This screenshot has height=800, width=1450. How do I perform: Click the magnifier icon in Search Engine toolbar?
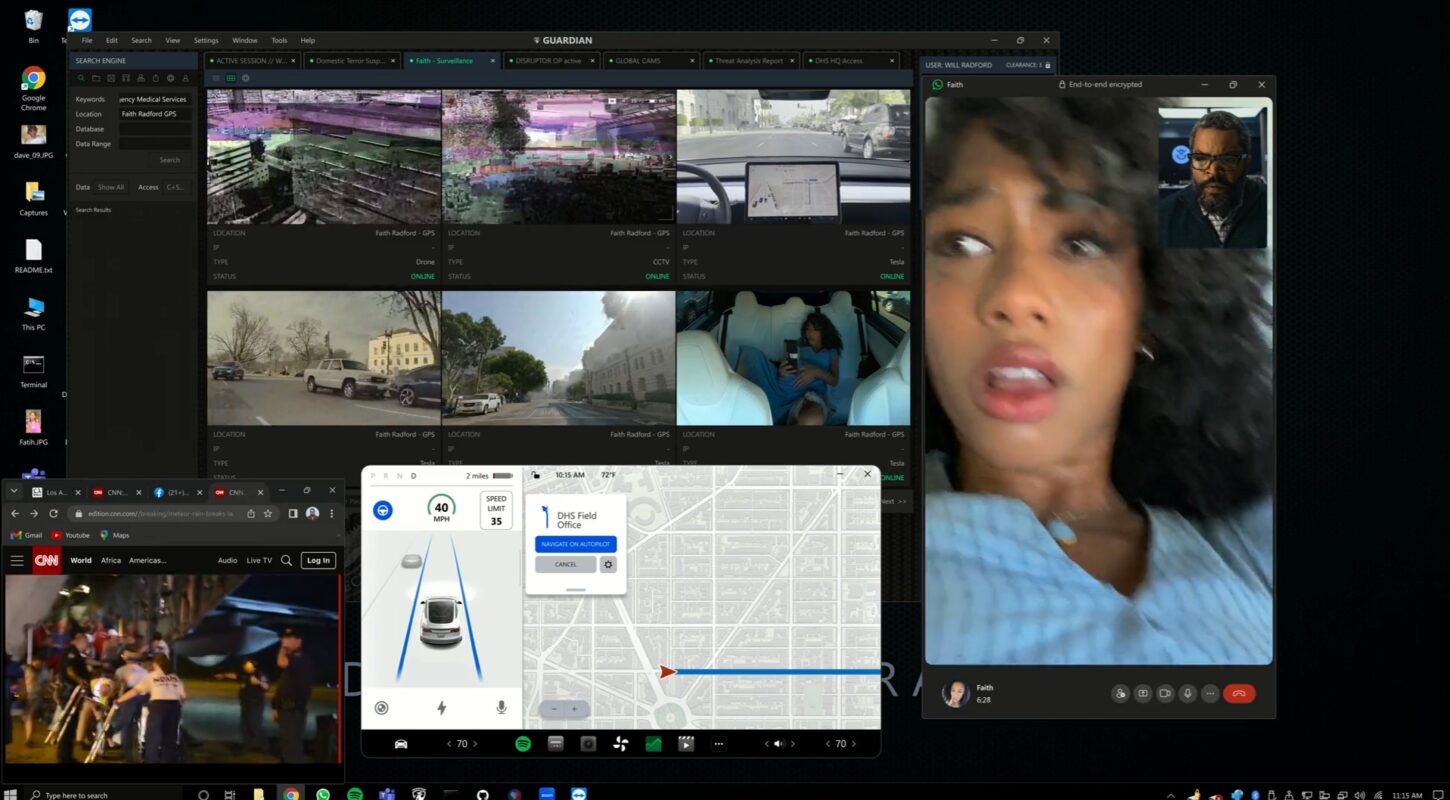pyautogui.click(x=81, y=78)
